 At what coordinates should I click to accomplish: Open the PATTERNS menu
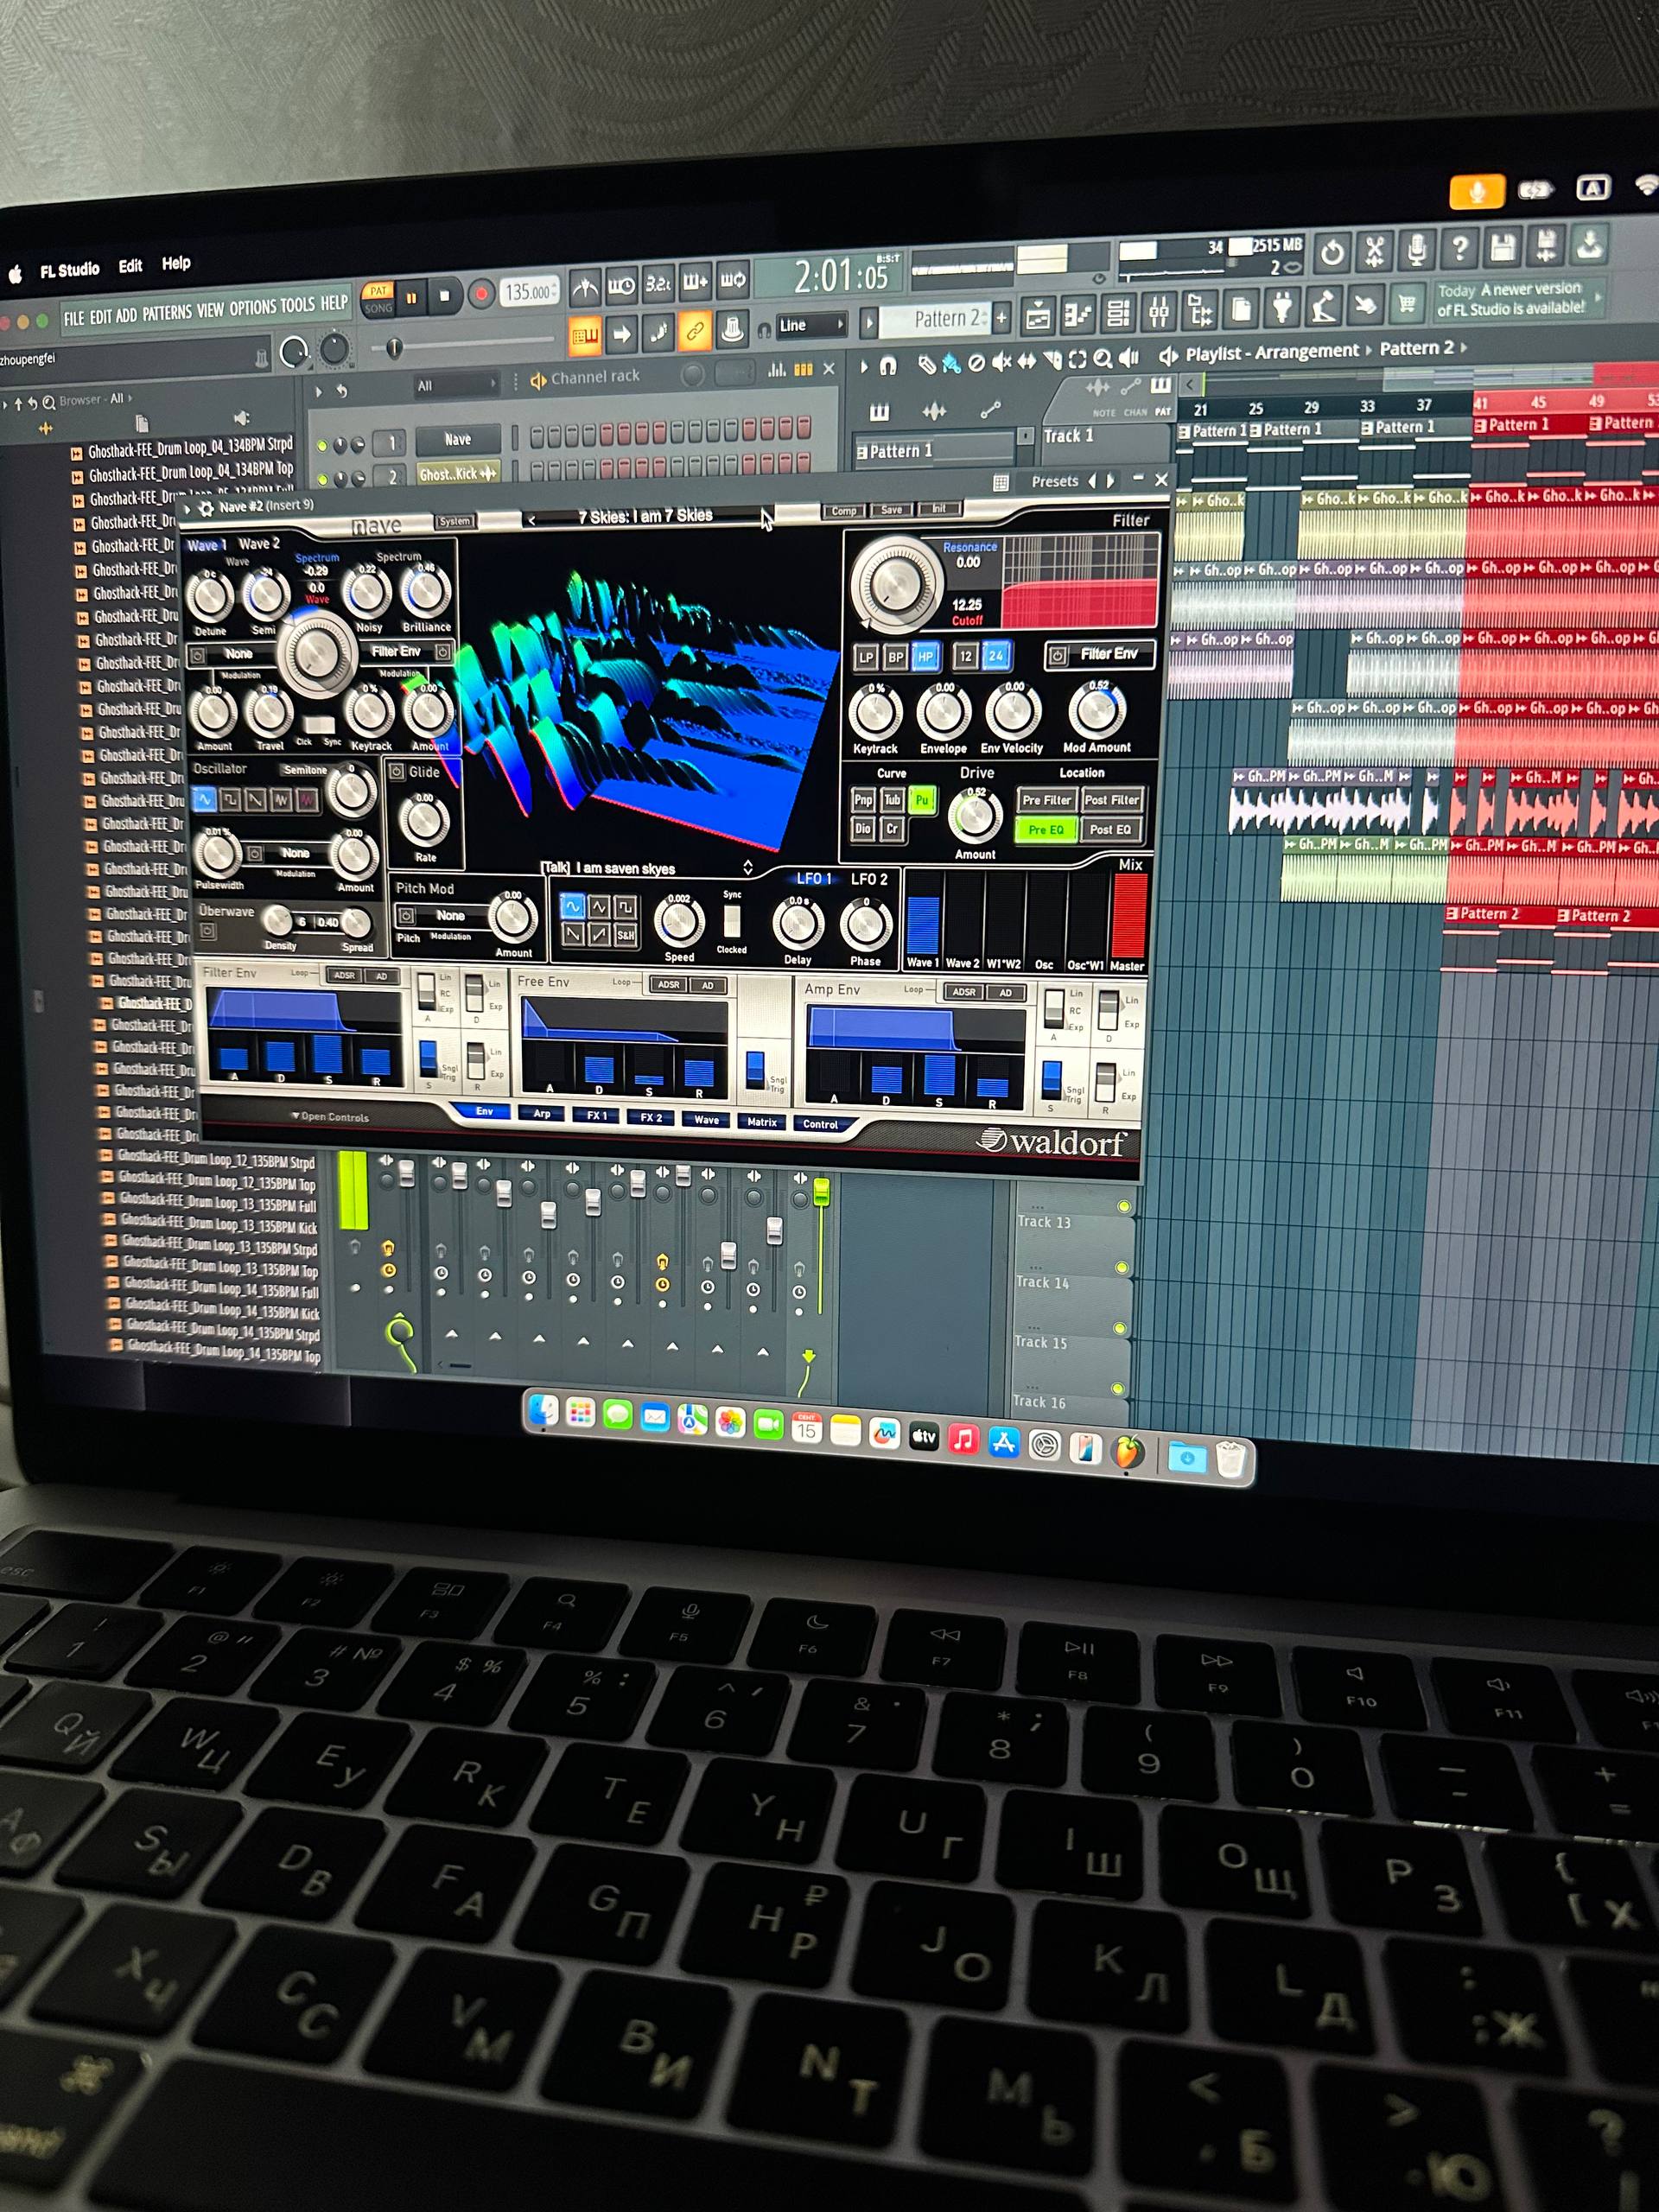pos(167,314)
